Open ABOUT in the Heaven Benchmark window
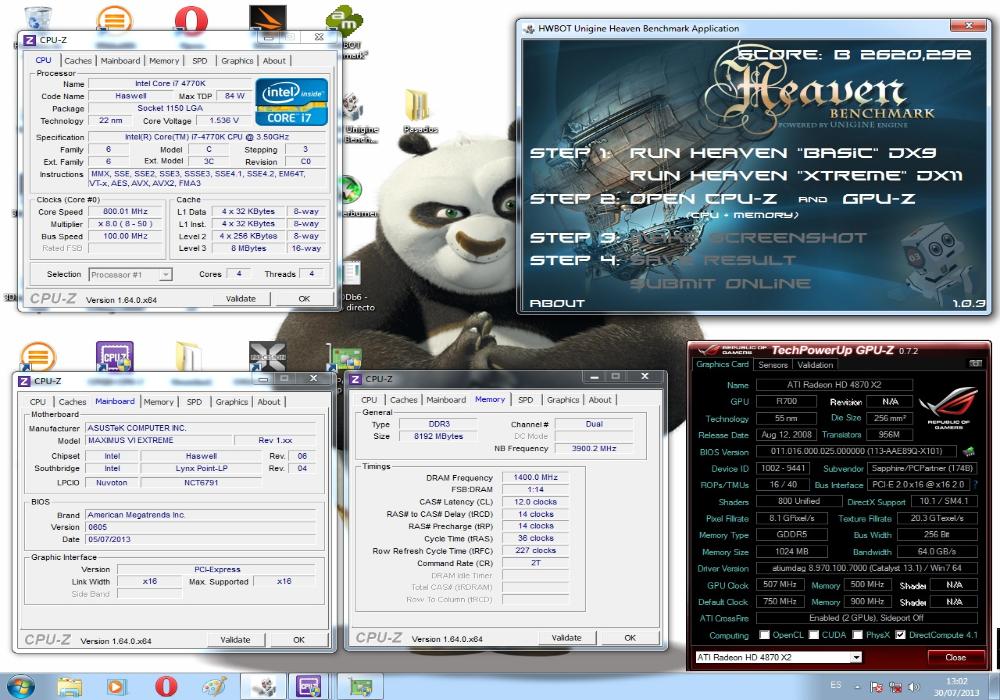The width and height of the screenshot is (1000, 700). (557, 303)
